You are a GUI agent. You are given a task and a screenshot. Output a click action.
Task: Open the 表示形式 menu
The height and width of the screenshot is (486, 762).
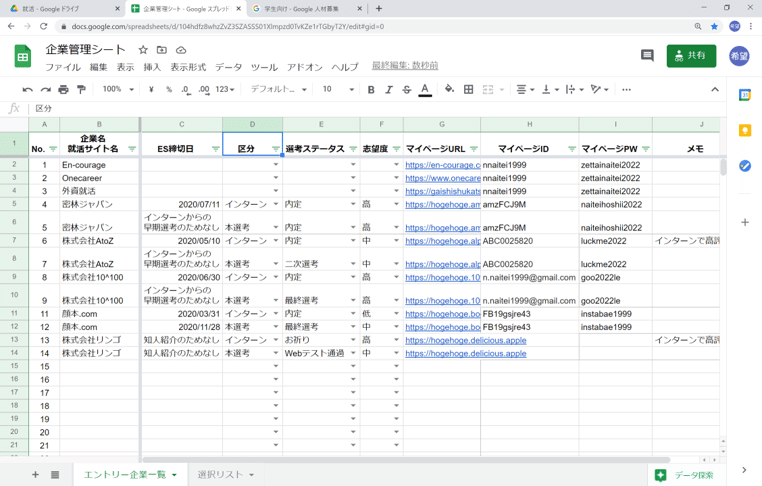(x=188, y=67)
